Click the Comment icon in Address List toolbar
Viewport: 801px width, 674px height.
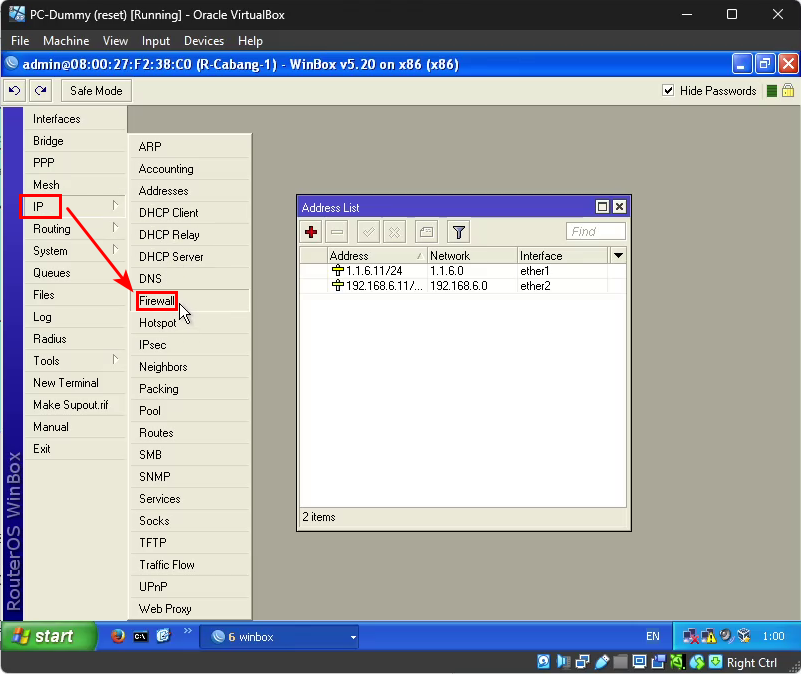[426, 232]
